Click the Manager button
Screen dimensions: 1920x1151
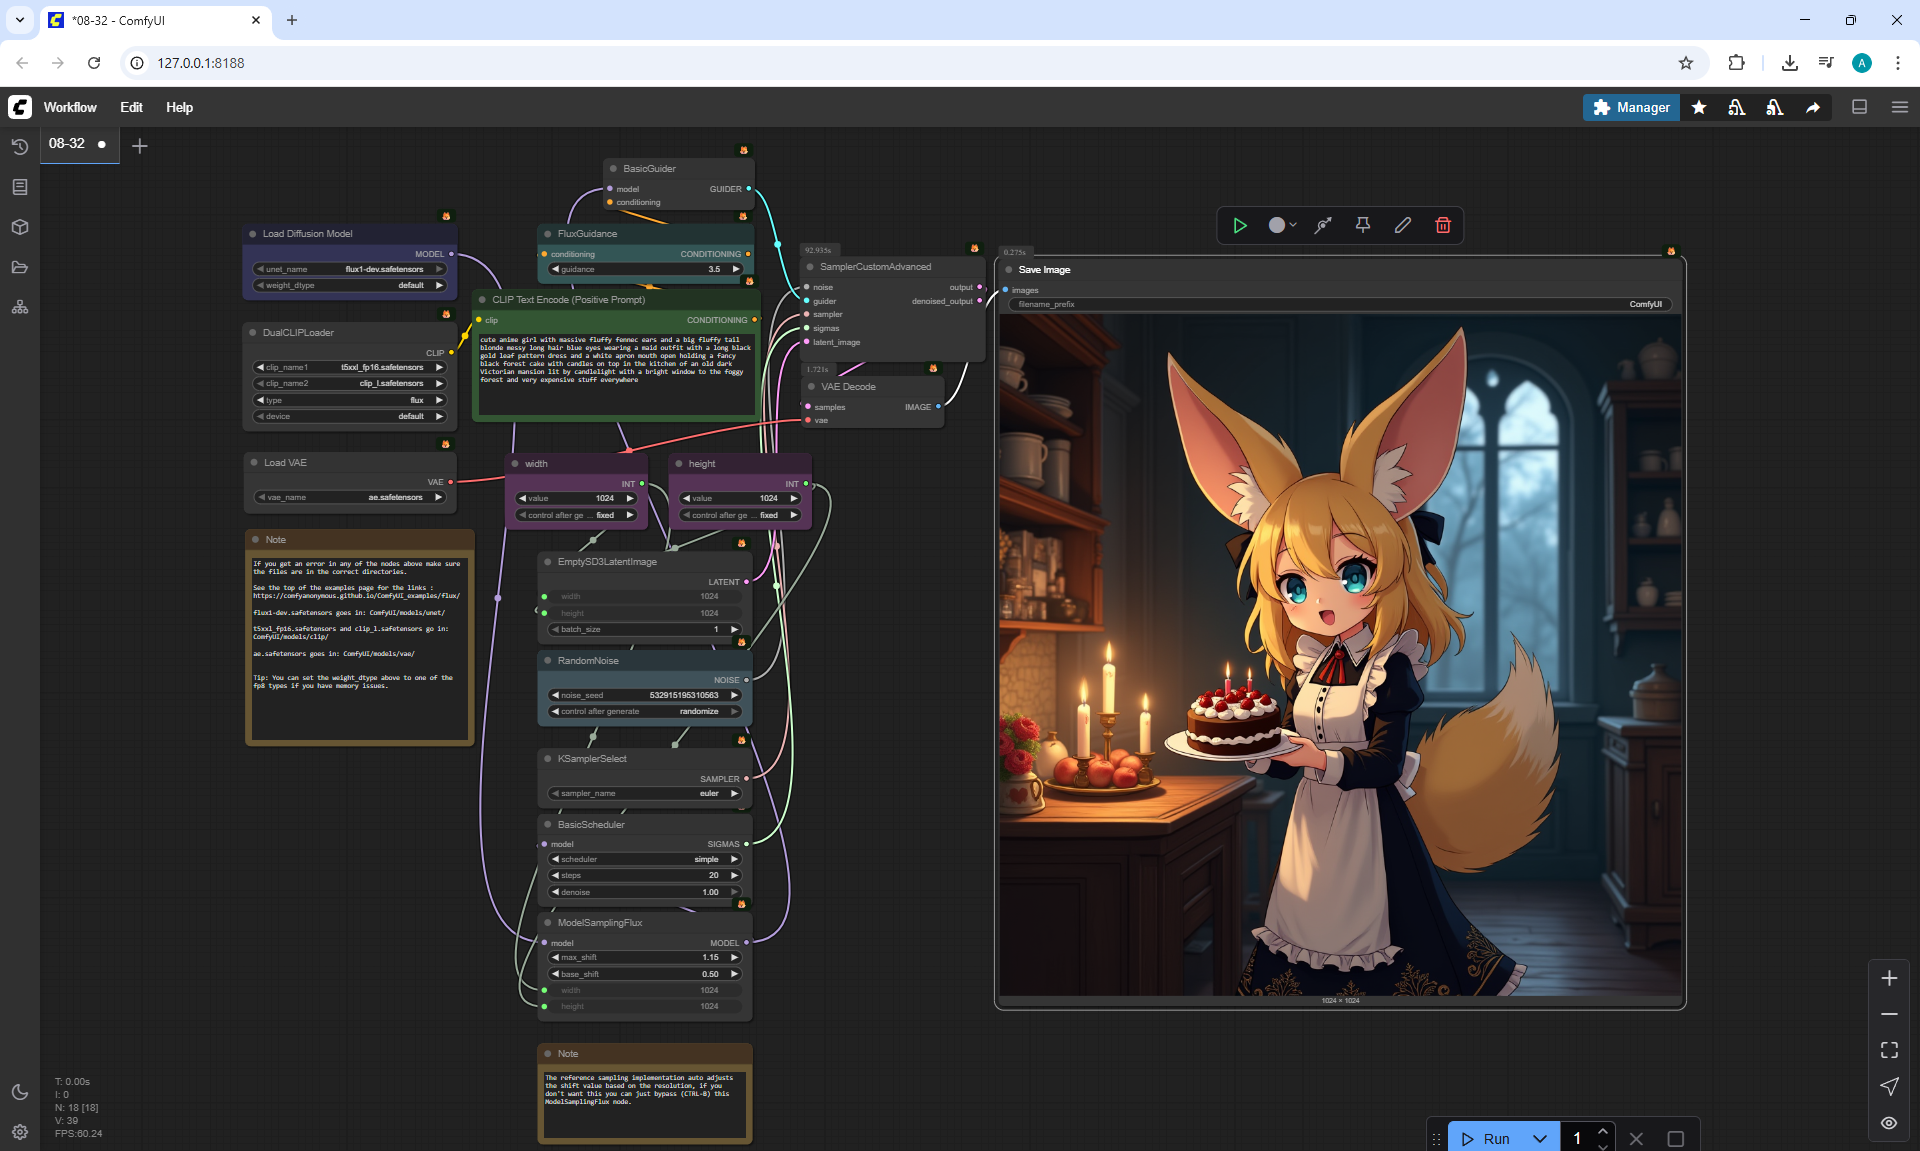(x=1630, y=107)
